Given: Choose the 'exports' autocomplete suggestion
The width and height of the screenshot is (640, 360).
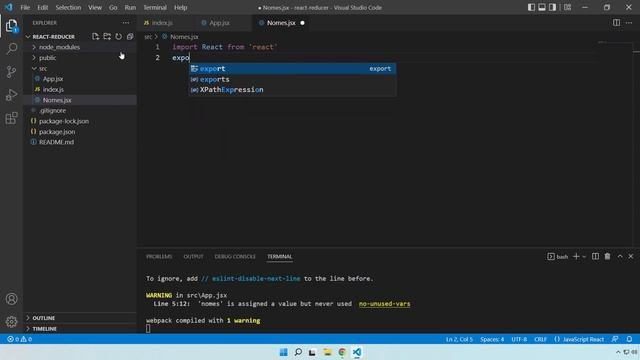Looking at the screenshot, I should [292, 79].
